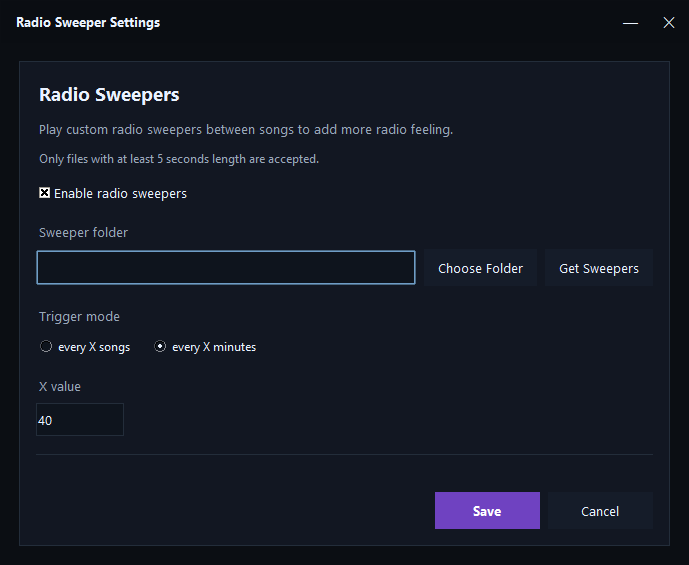Minimize the Radio Sweeper Settings window
Screen dimensions: 689x565
[x=630, y=22]
